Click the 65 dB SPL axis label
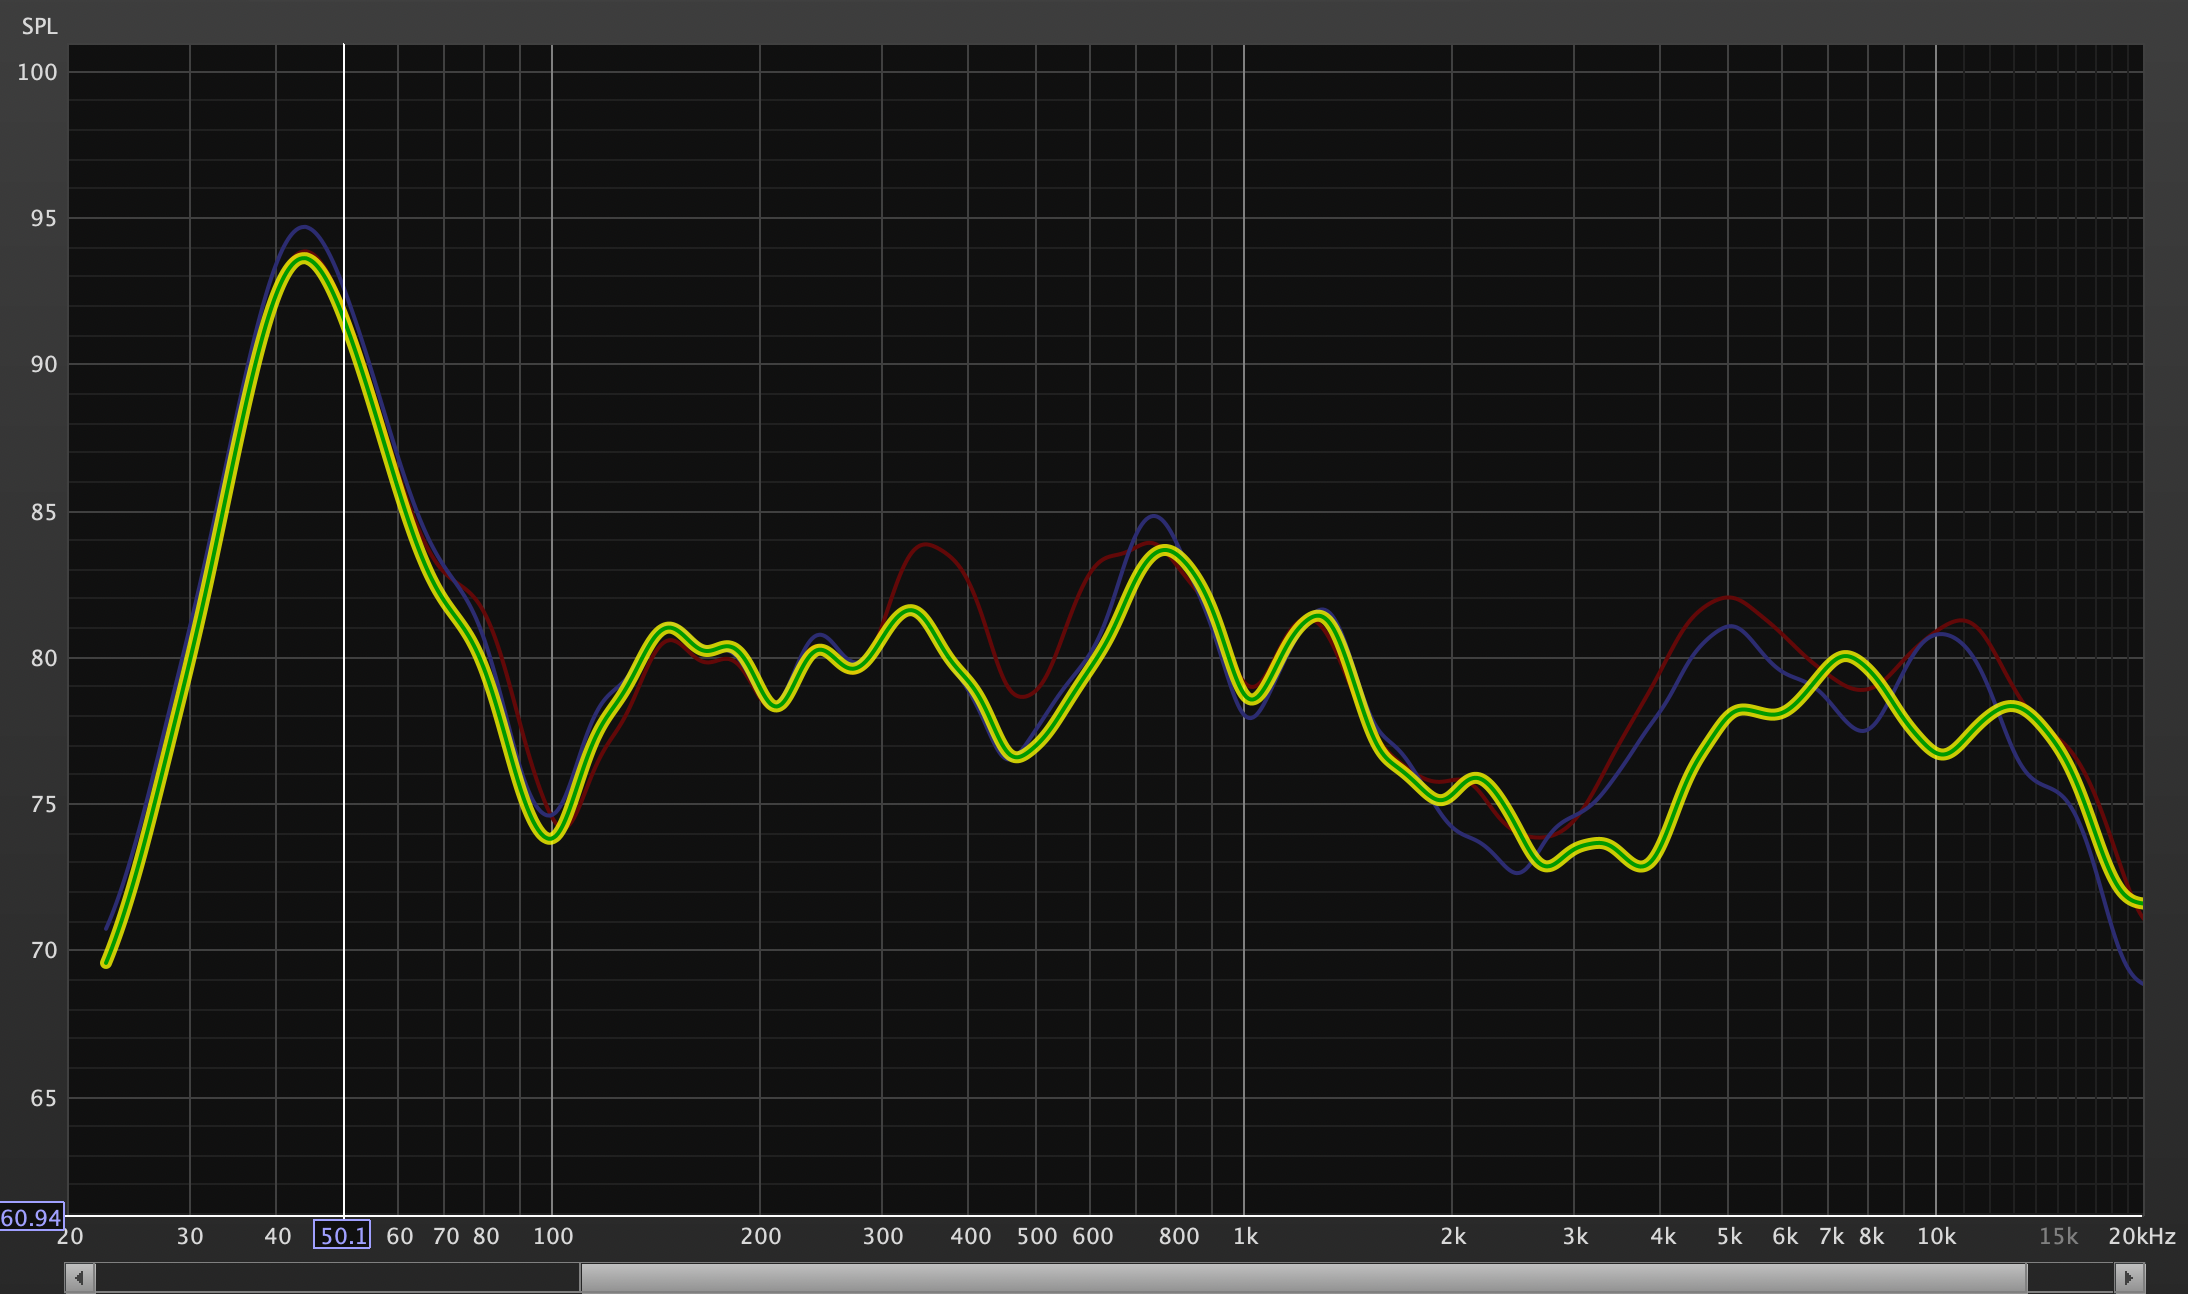The image size is (2188, 1294). pos(43,1098)
